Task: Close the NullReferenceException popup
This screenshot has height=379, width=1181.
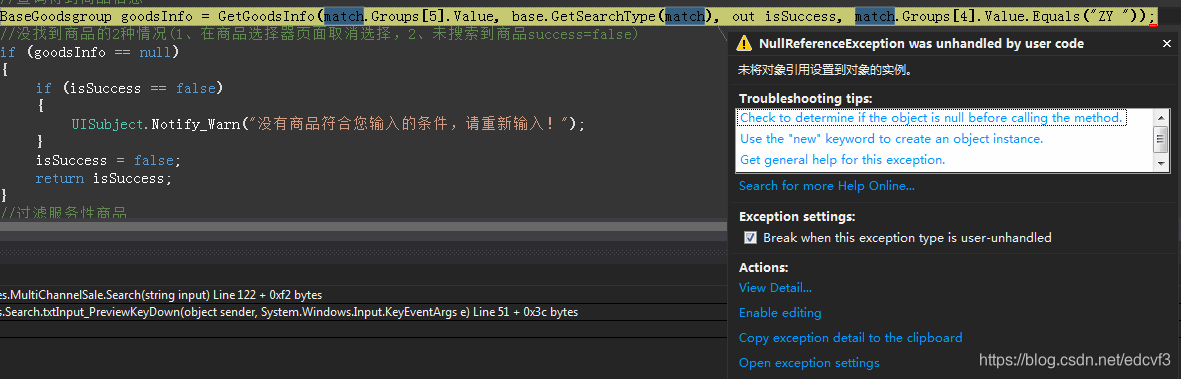Action: pyautogui.click(x=1167, y=44)
